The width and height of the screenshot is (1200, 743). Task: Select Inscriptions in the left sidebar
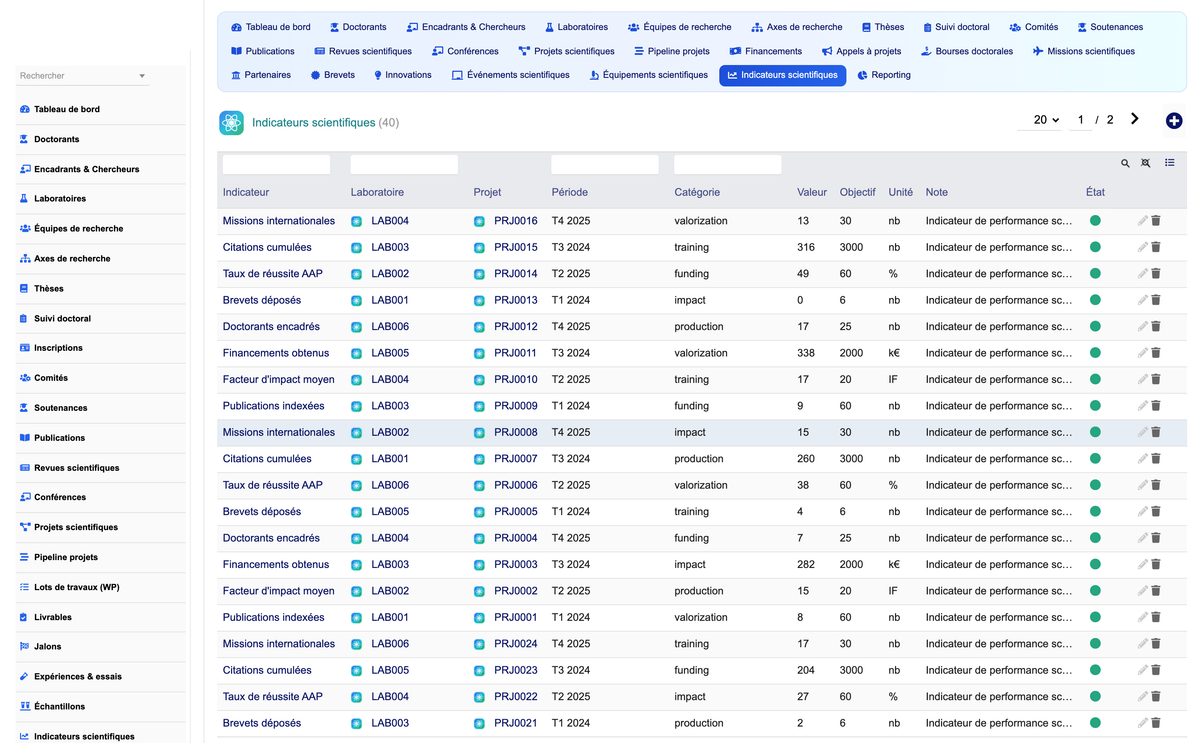coord(101,348)
